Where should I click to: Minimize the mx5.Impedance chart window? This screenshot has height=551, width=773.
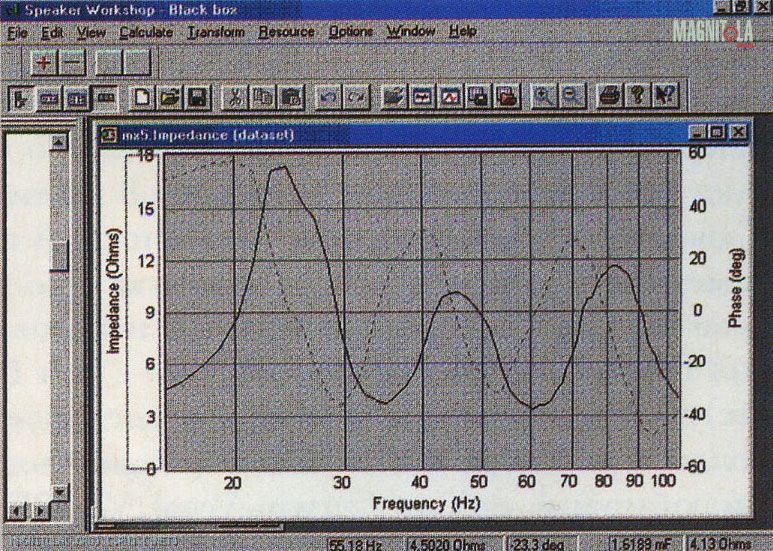(x=697, y=132)
